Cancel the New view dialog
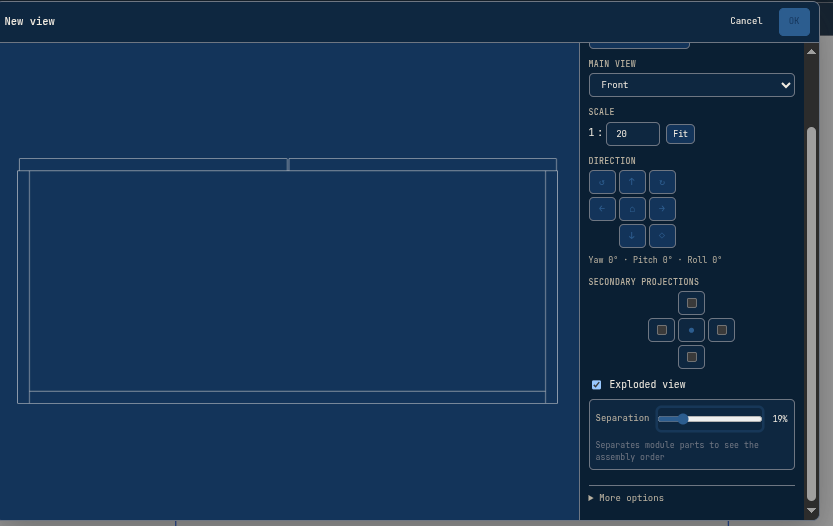 [x=746, y=21]
